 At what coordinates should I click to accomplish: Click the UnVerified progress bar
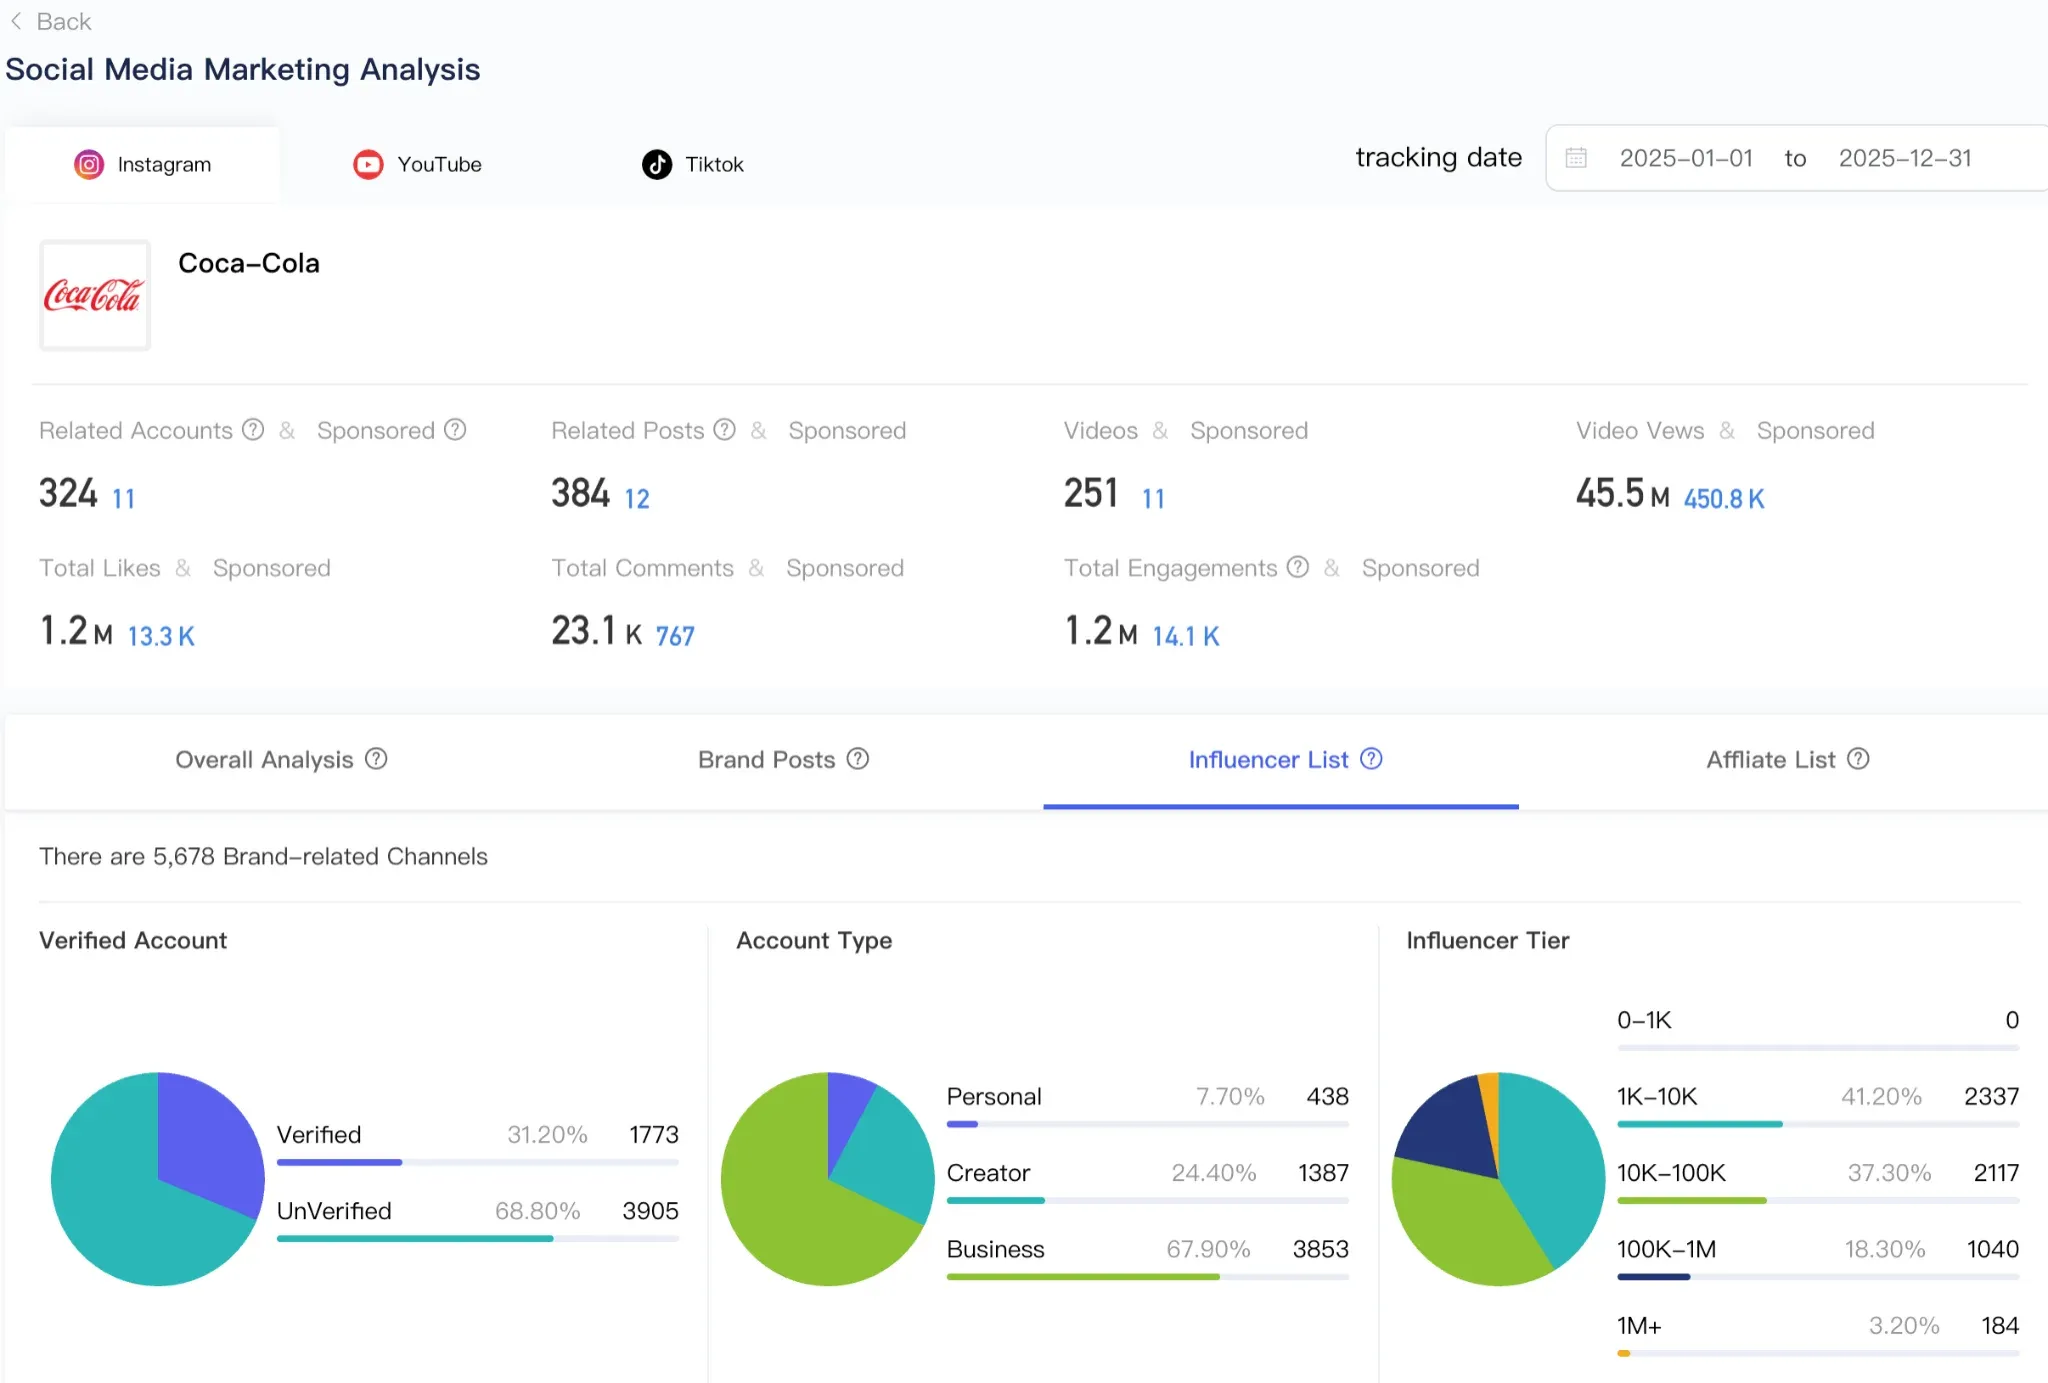[x=478, y=1238]
